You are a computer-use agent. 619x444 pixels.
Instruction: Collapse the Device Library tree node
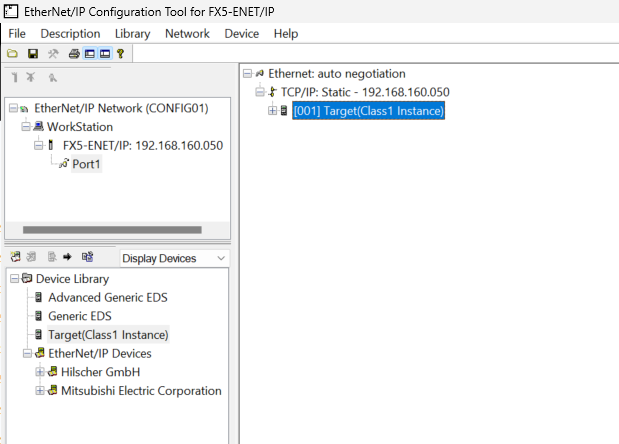(13, 279)
